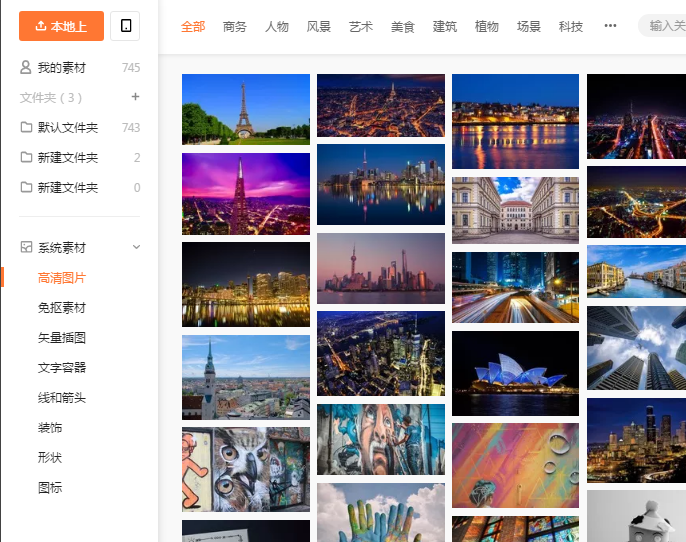Switch to the 场景 category tab
686x542 pixels.
click(529, 27)
